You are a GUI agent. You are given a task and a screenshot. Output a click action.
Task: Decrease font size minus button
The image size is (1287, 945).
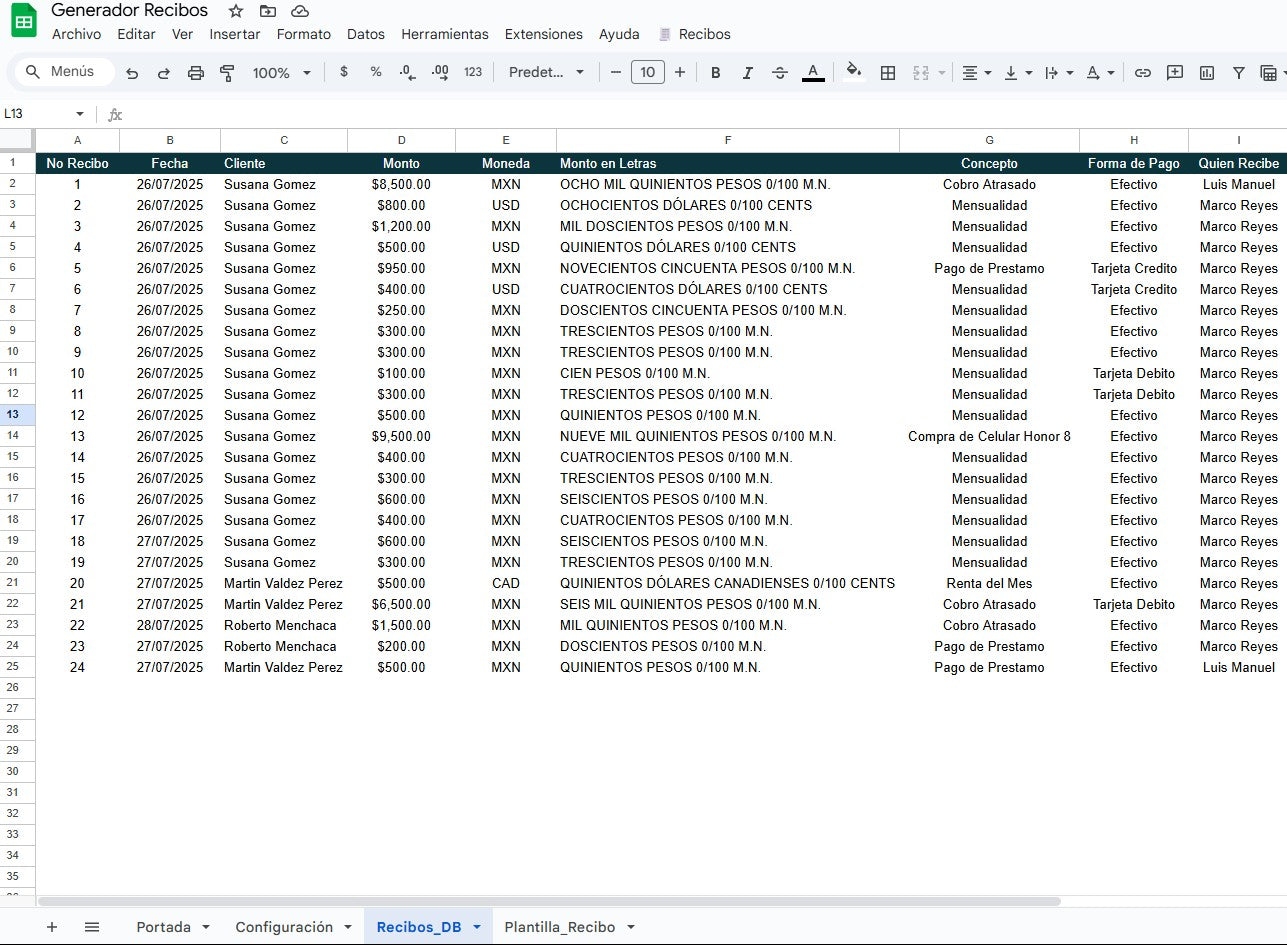616,72
